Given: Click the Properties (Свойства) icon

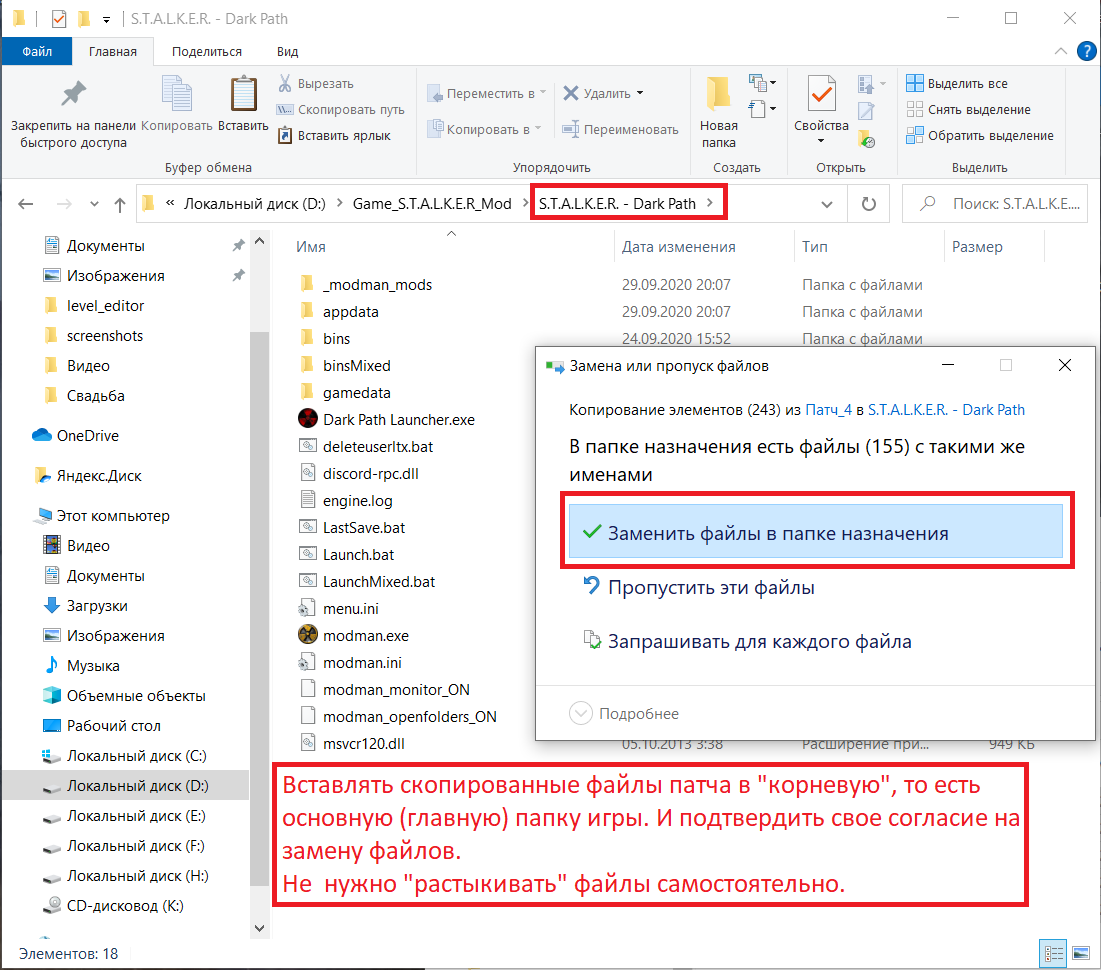Looking at the screenshot, I should tap(821, 94).
